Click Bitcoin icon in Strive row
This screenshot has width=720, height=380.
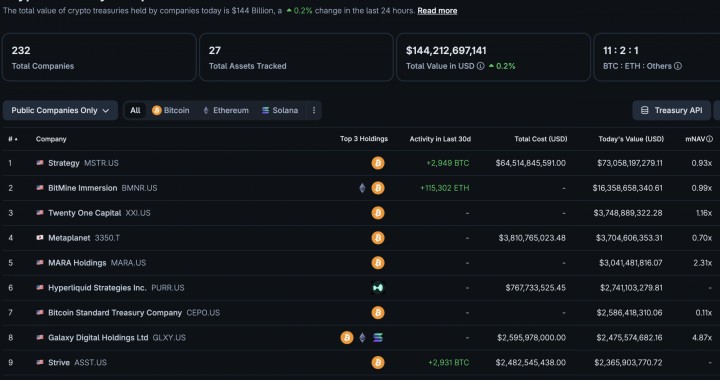coord(377,363)
